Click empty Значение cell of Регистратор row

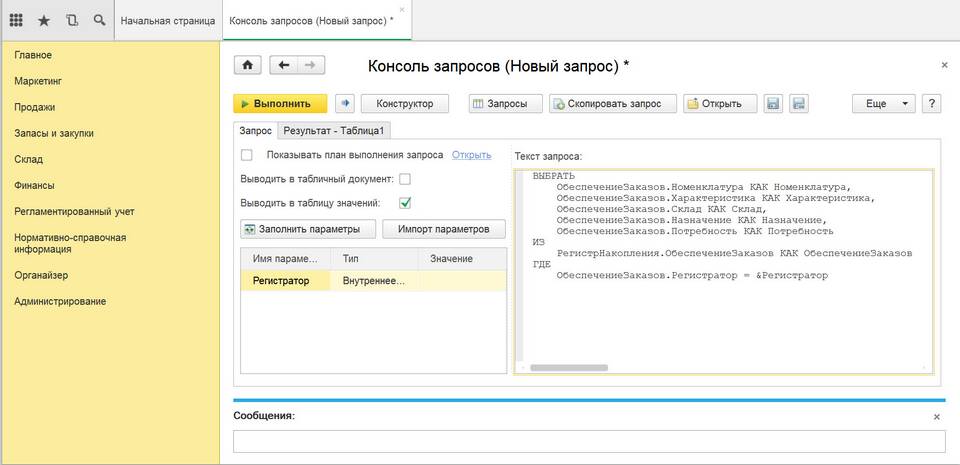coord(462,281)
